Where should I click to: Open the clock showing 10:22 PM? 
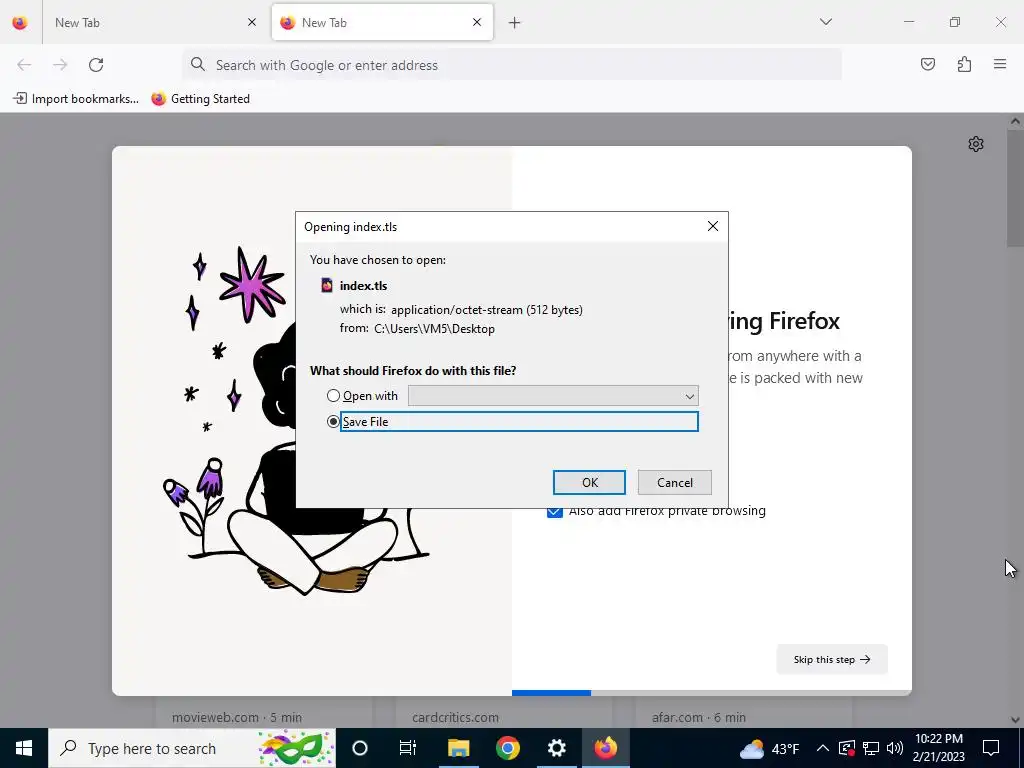939,748
